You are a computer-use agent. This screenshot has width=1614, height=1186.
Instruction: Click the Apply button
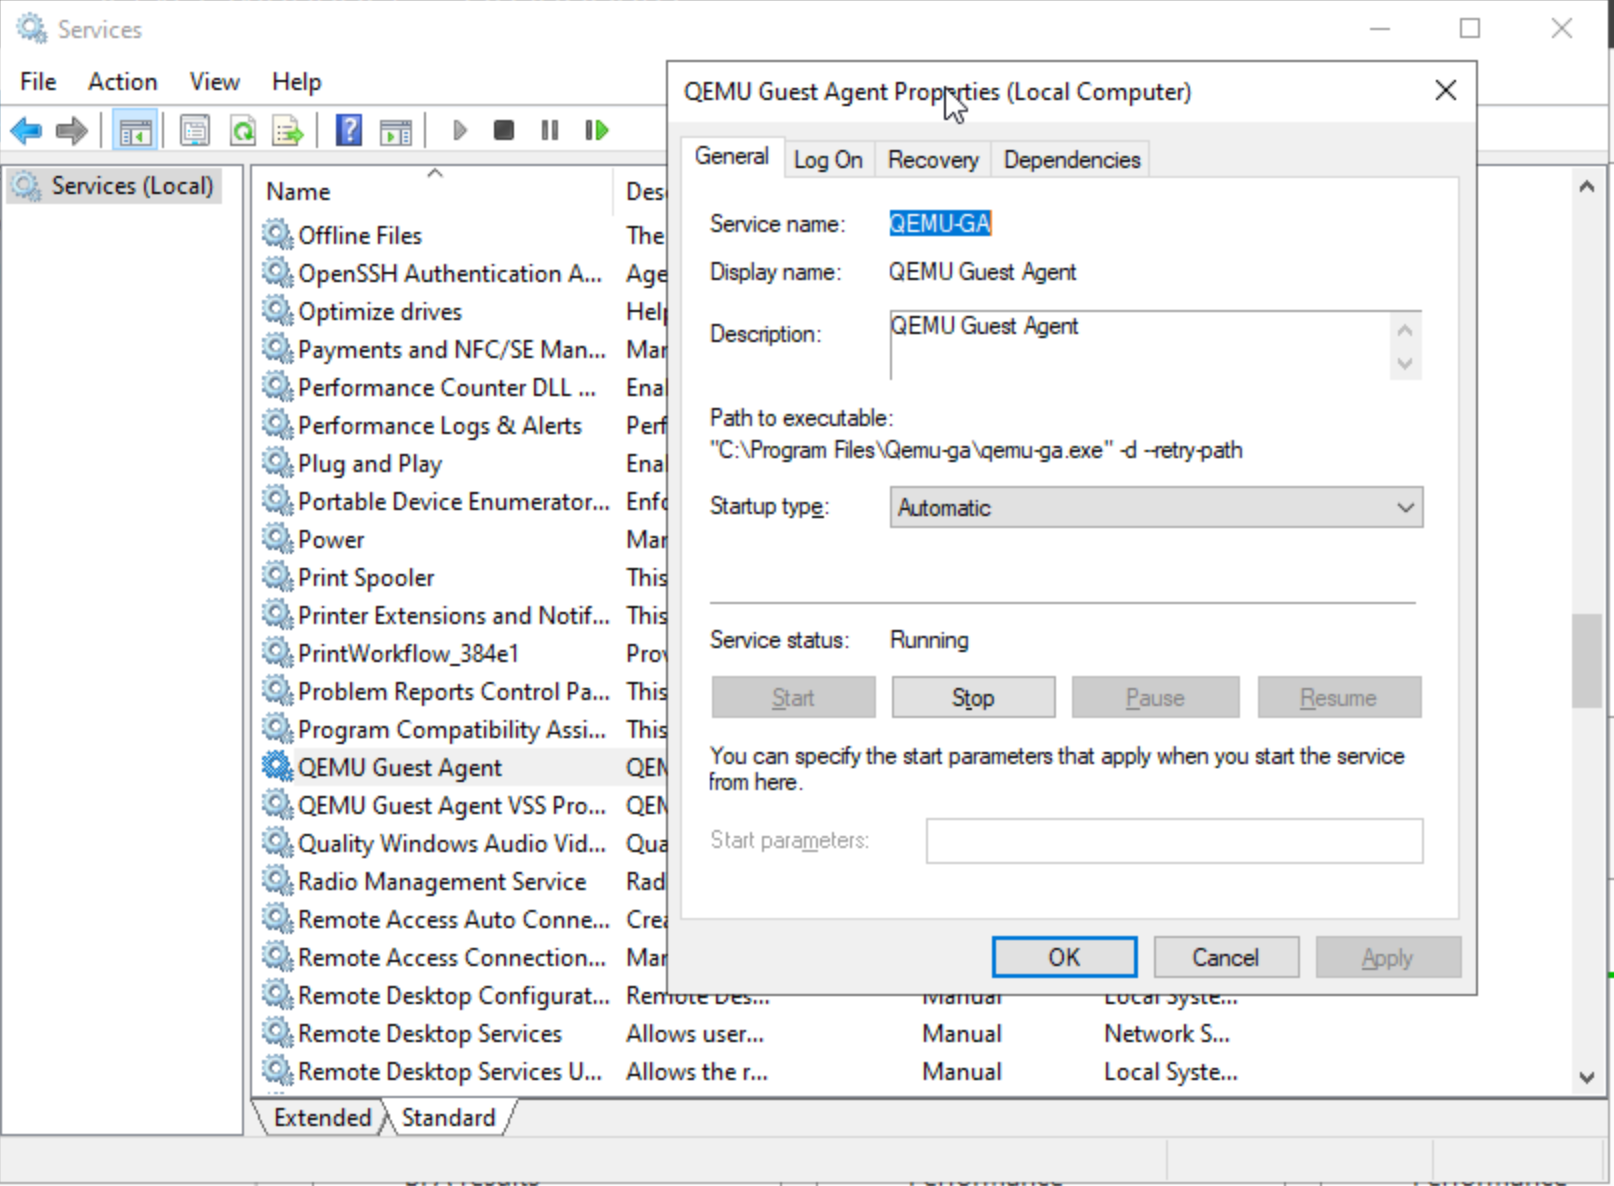point(1388,957)
